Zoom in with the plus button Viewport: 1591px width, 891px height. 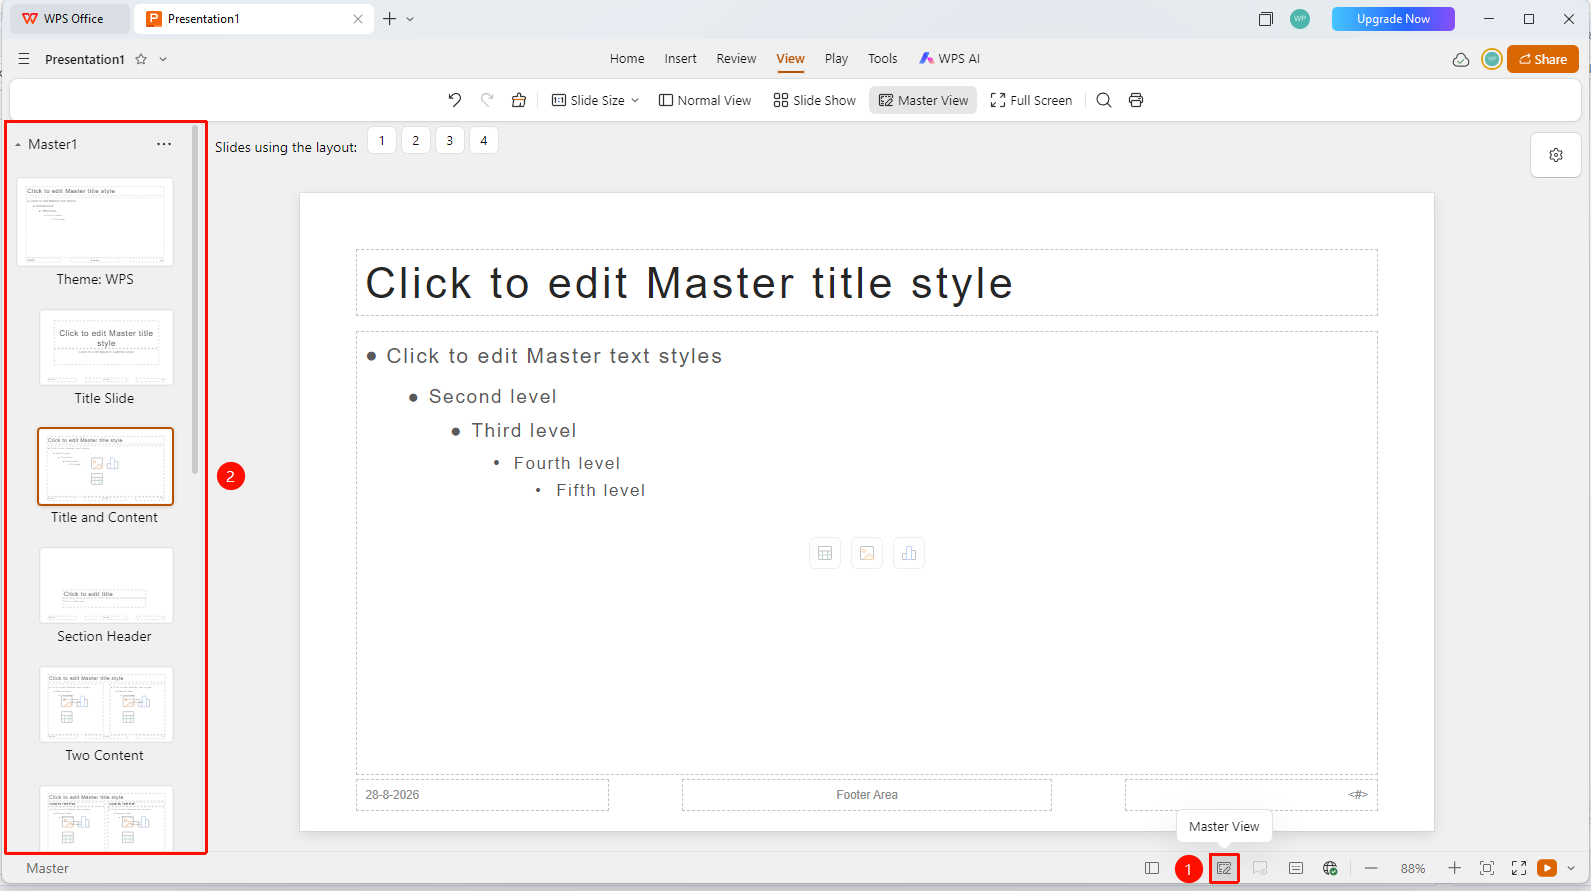point(1455,868)
